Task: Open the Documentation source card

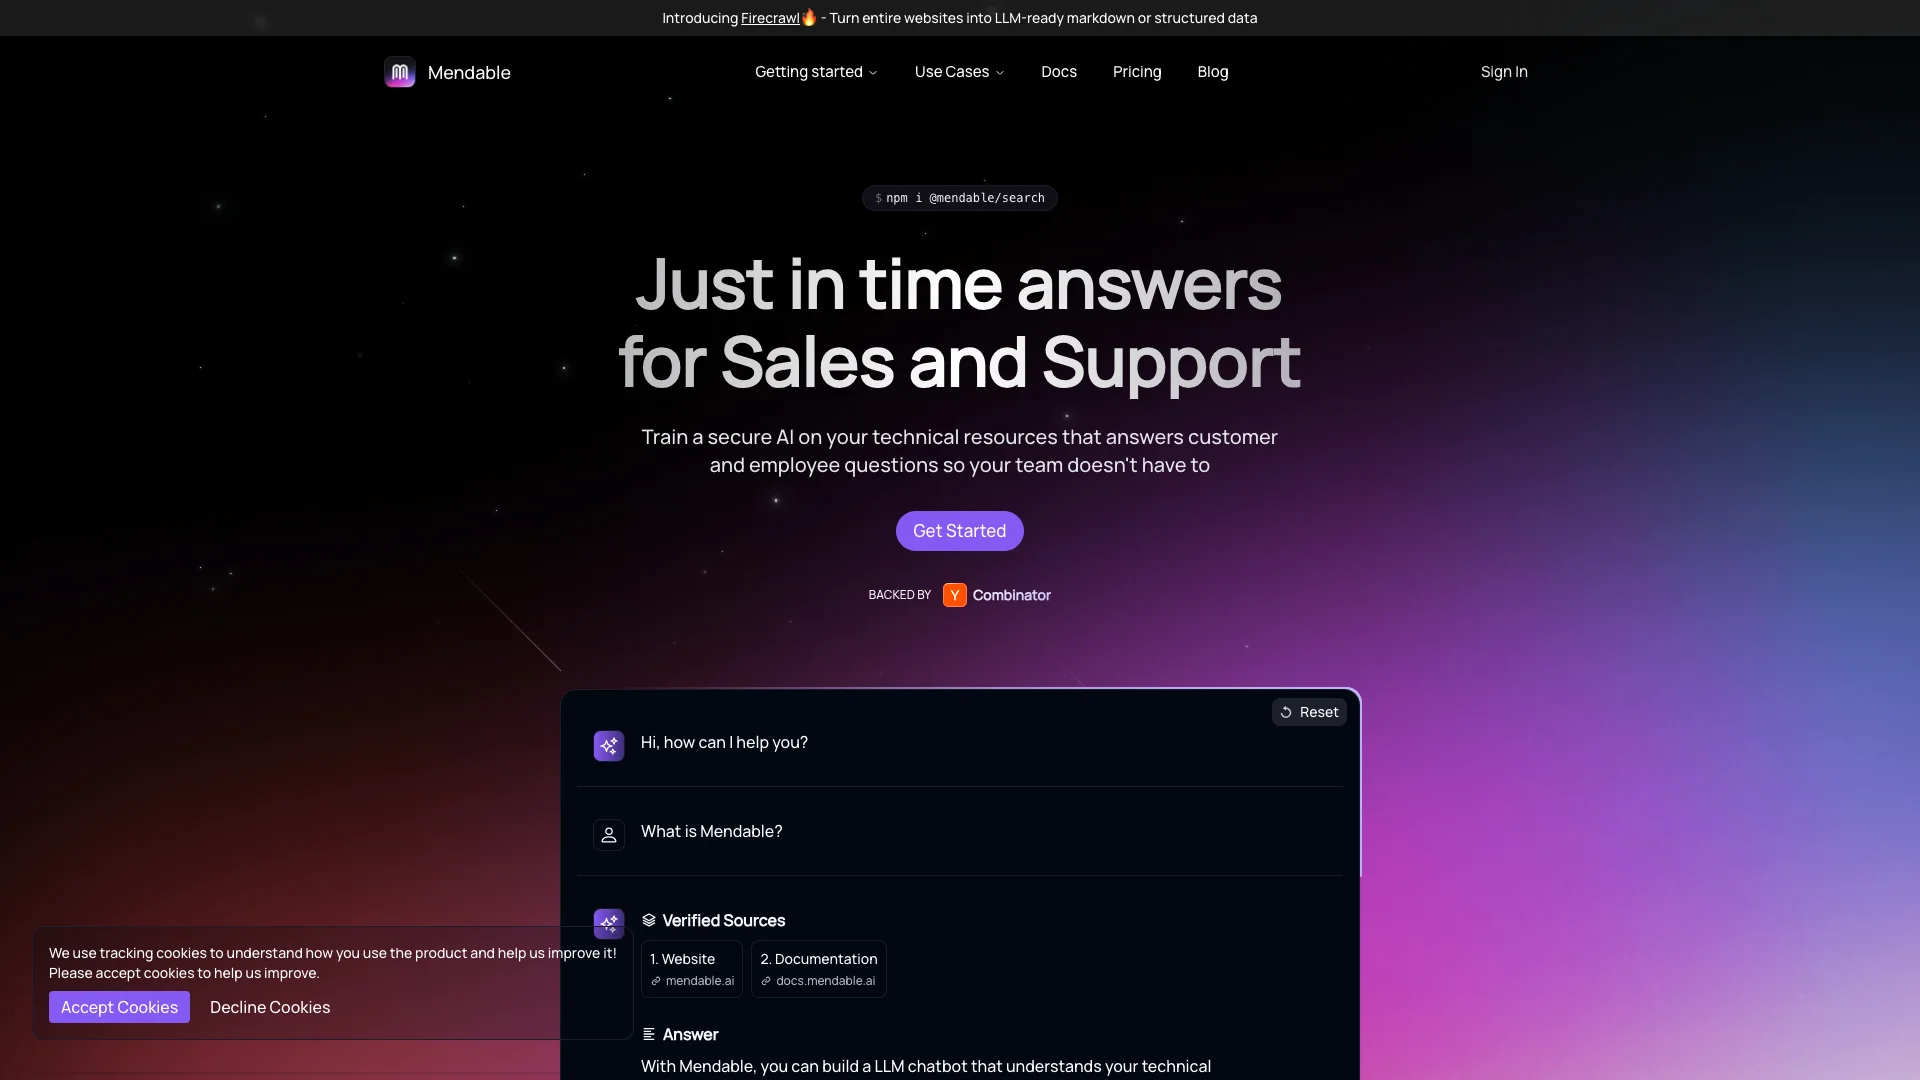Action: coord(819,969)
